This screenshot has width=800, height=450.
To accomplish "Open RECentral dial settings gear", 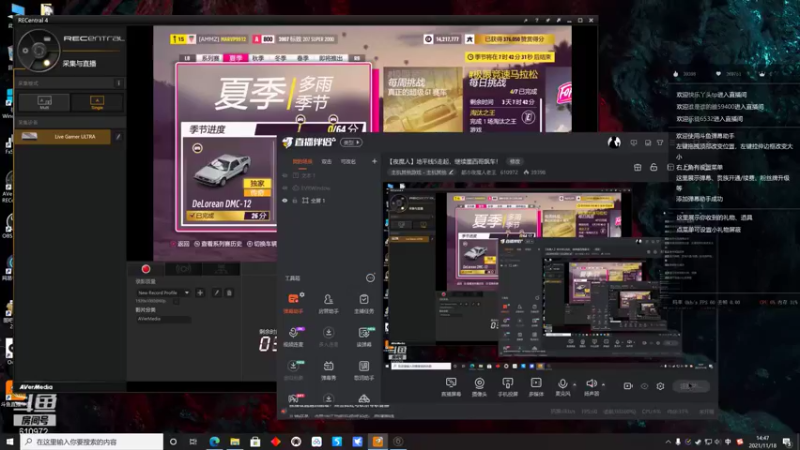I will [26, 51].
